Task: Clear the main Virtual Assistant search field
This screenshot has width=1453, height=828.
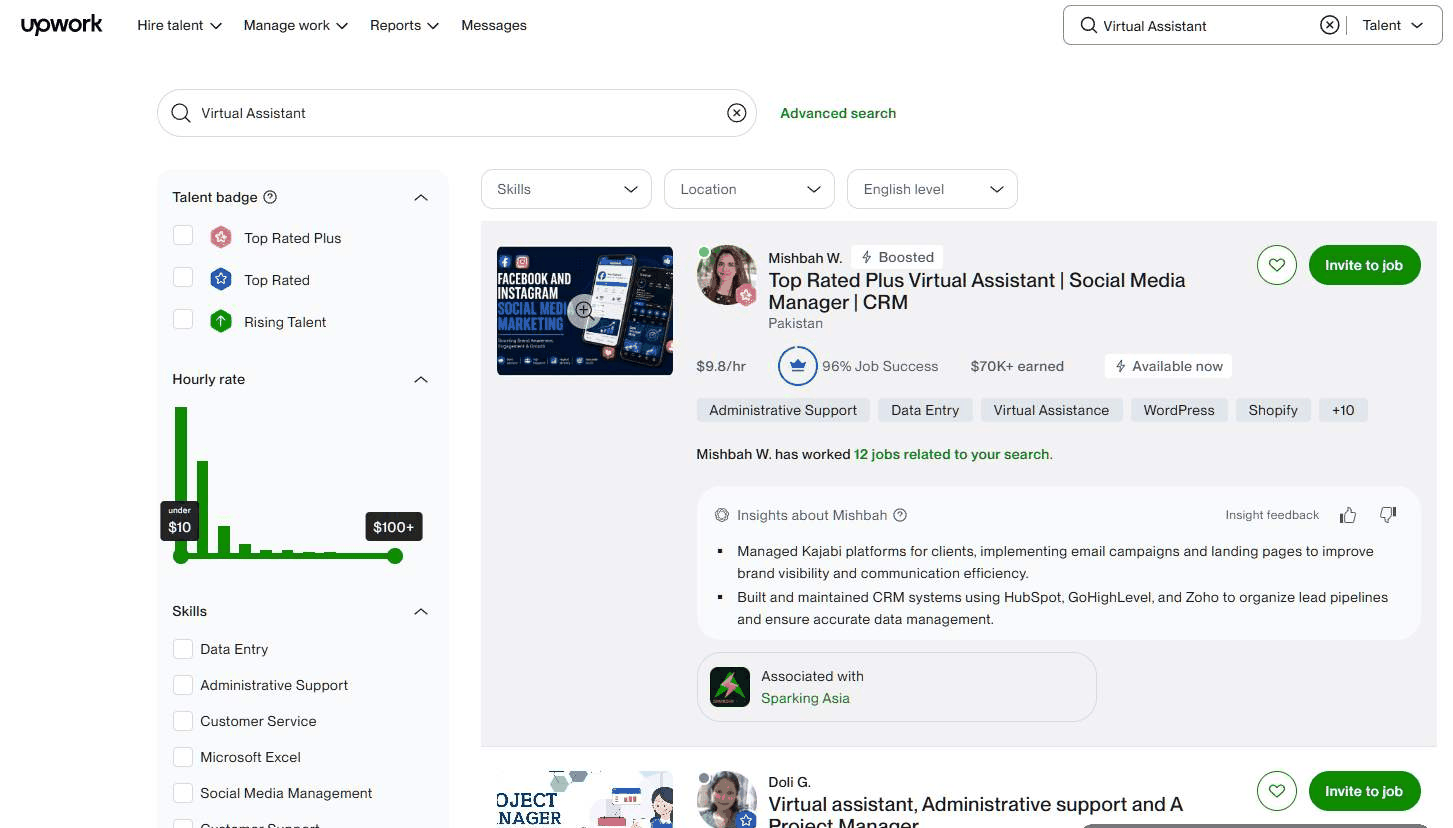Action: pyautogui.click(x=736, y=113)
